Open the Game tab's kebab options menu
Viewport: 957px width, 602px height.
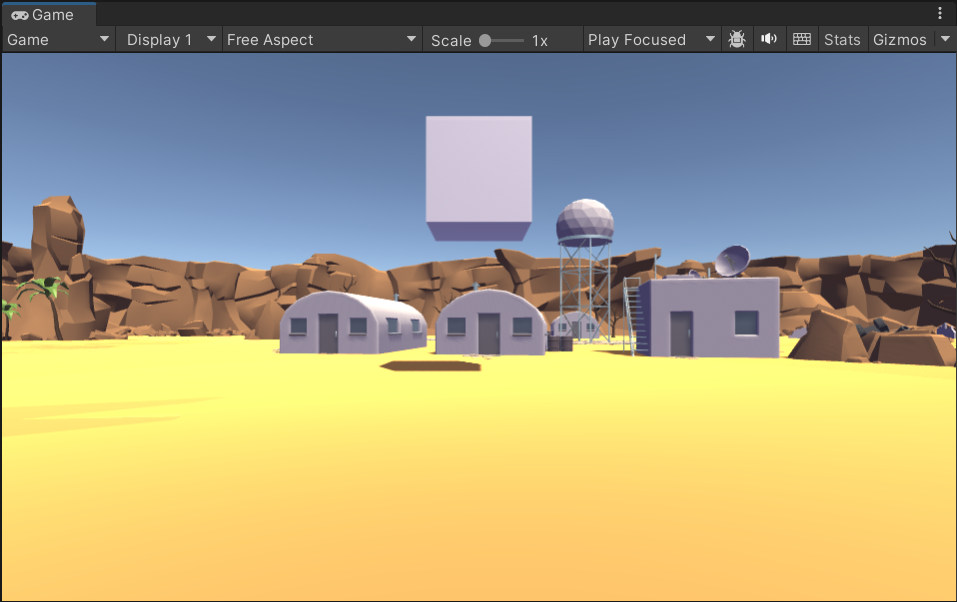point(940,14)
